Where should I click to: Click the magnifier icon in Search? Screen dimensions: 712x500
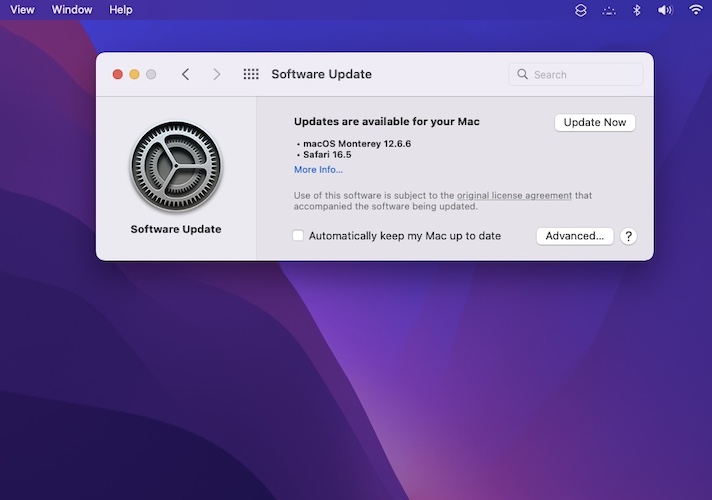[522, 74]
